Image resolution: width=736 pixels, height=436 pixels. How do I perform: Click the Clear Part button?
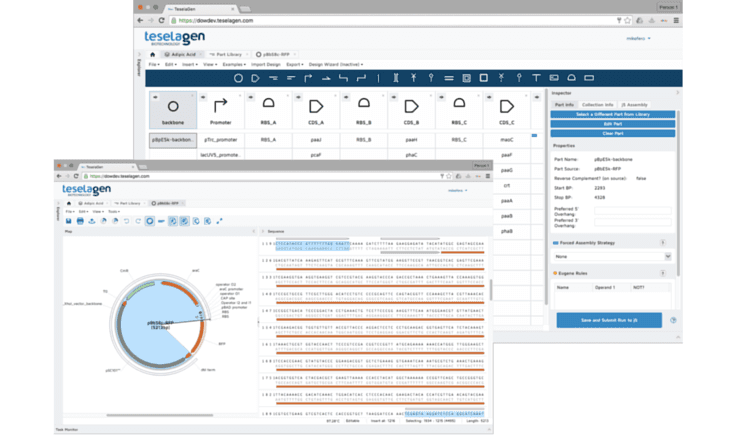(613, 133)
